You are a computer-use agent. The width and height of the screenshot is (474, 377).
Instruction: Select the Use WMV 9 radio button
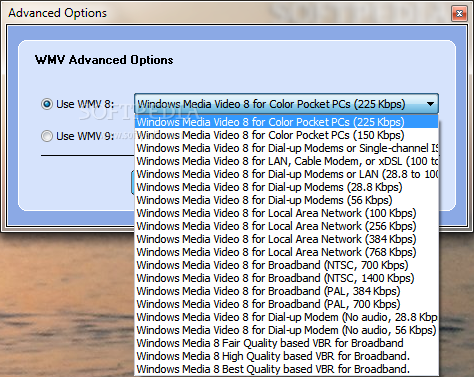point(47,136)
